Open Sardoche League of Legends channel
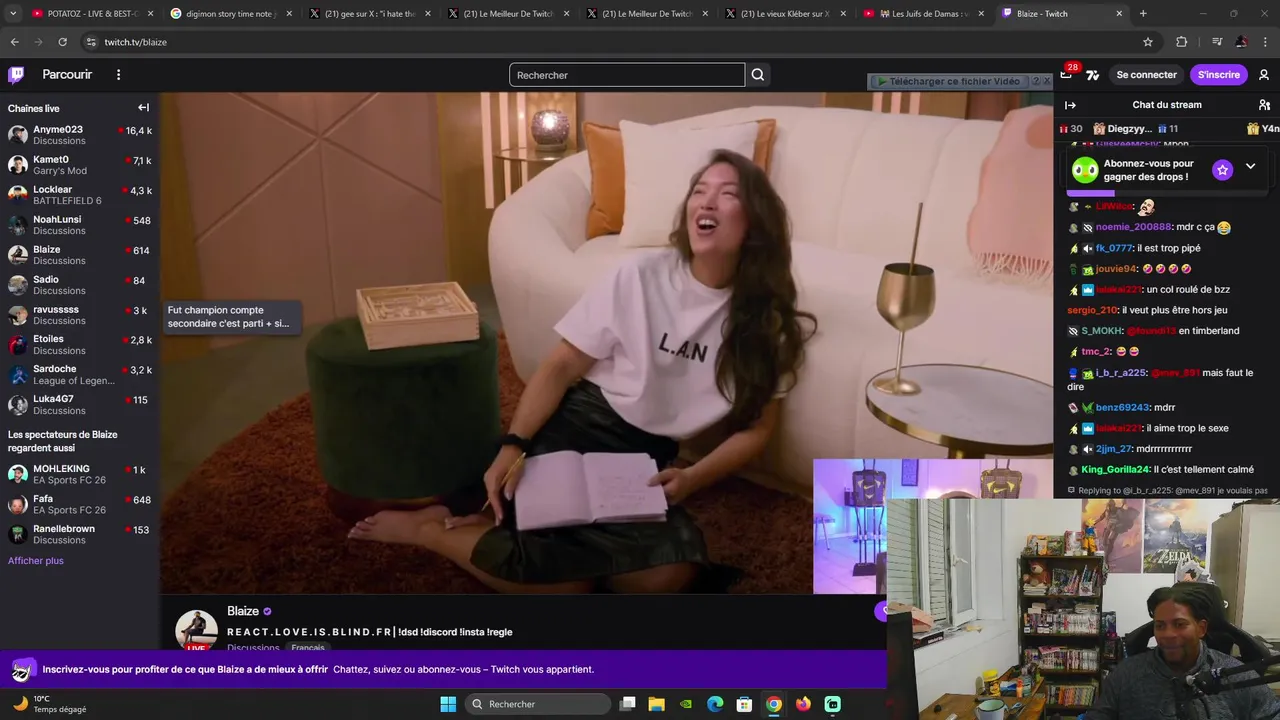Screen dimensions: 1280x720 coord(80,375)
